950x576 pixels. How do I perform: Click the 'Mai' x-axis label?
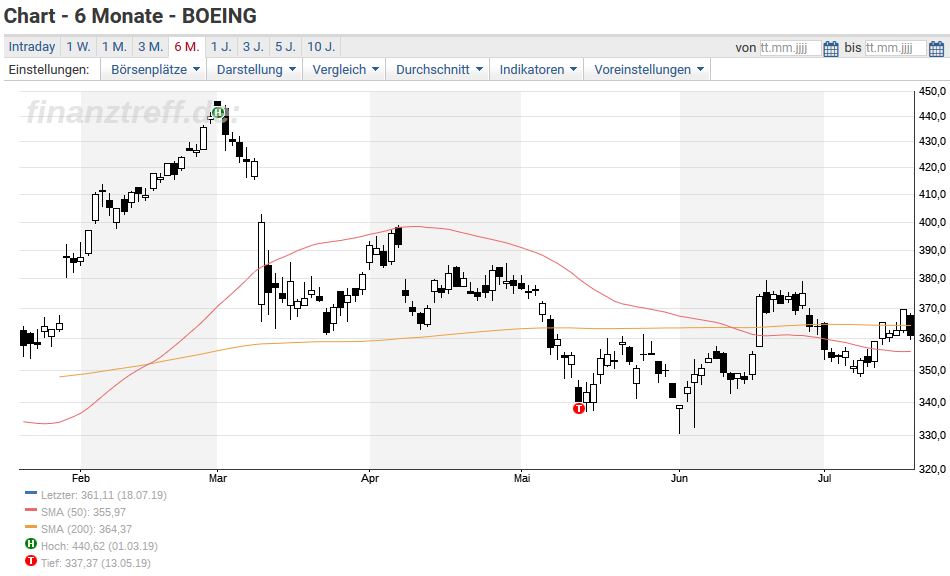point(522,478)
